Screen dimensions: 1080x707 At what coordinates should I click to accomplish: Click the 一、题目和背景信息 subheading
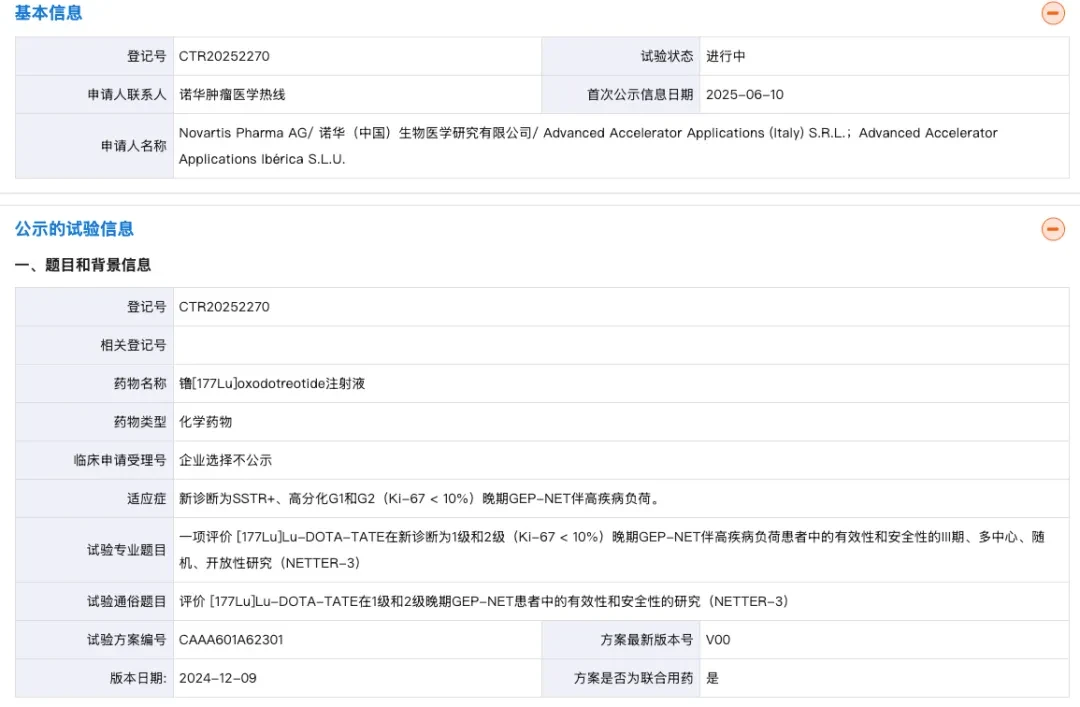83,265
